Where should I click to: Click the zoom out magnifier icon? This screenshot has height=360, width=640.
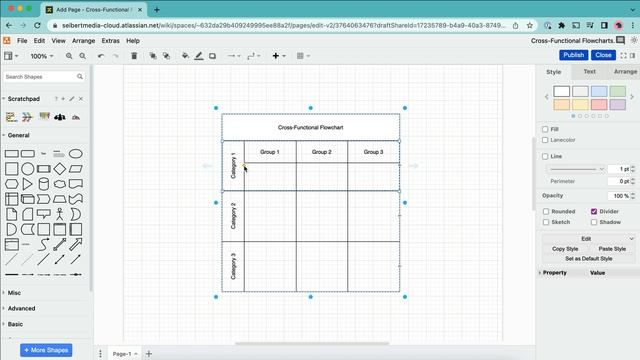point(82,56)
